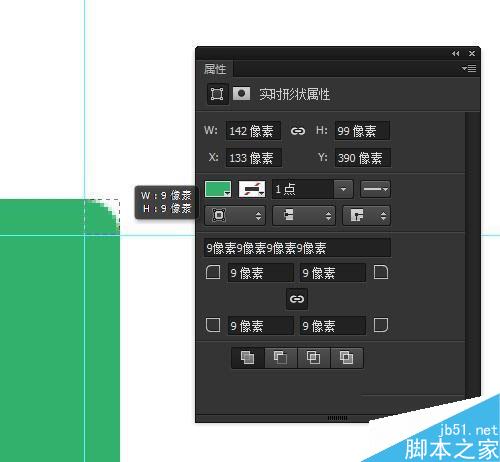500x462 pixels.
Task: Select the subtract front shape button
Action: click(x=281, y=358)
